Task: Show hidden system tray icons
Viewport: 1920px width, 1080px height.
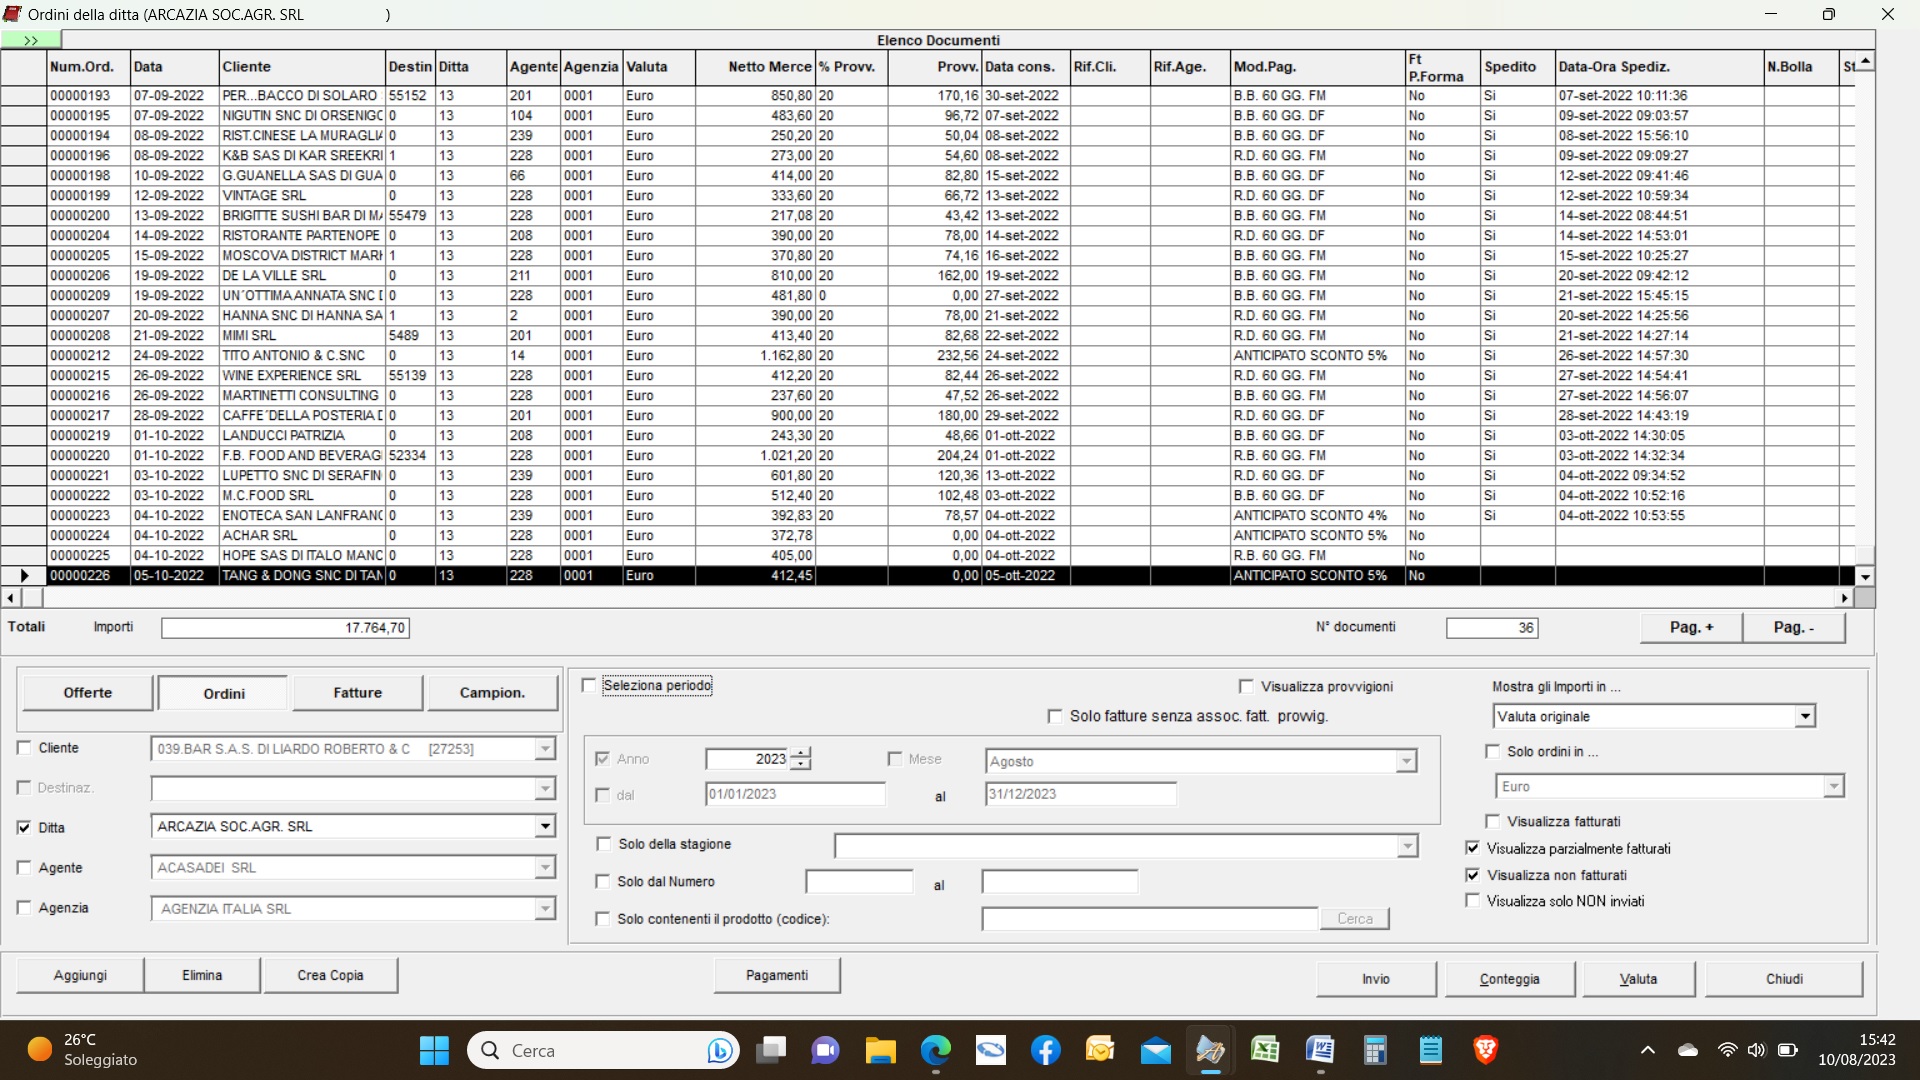Action: pos(1648,1050)
